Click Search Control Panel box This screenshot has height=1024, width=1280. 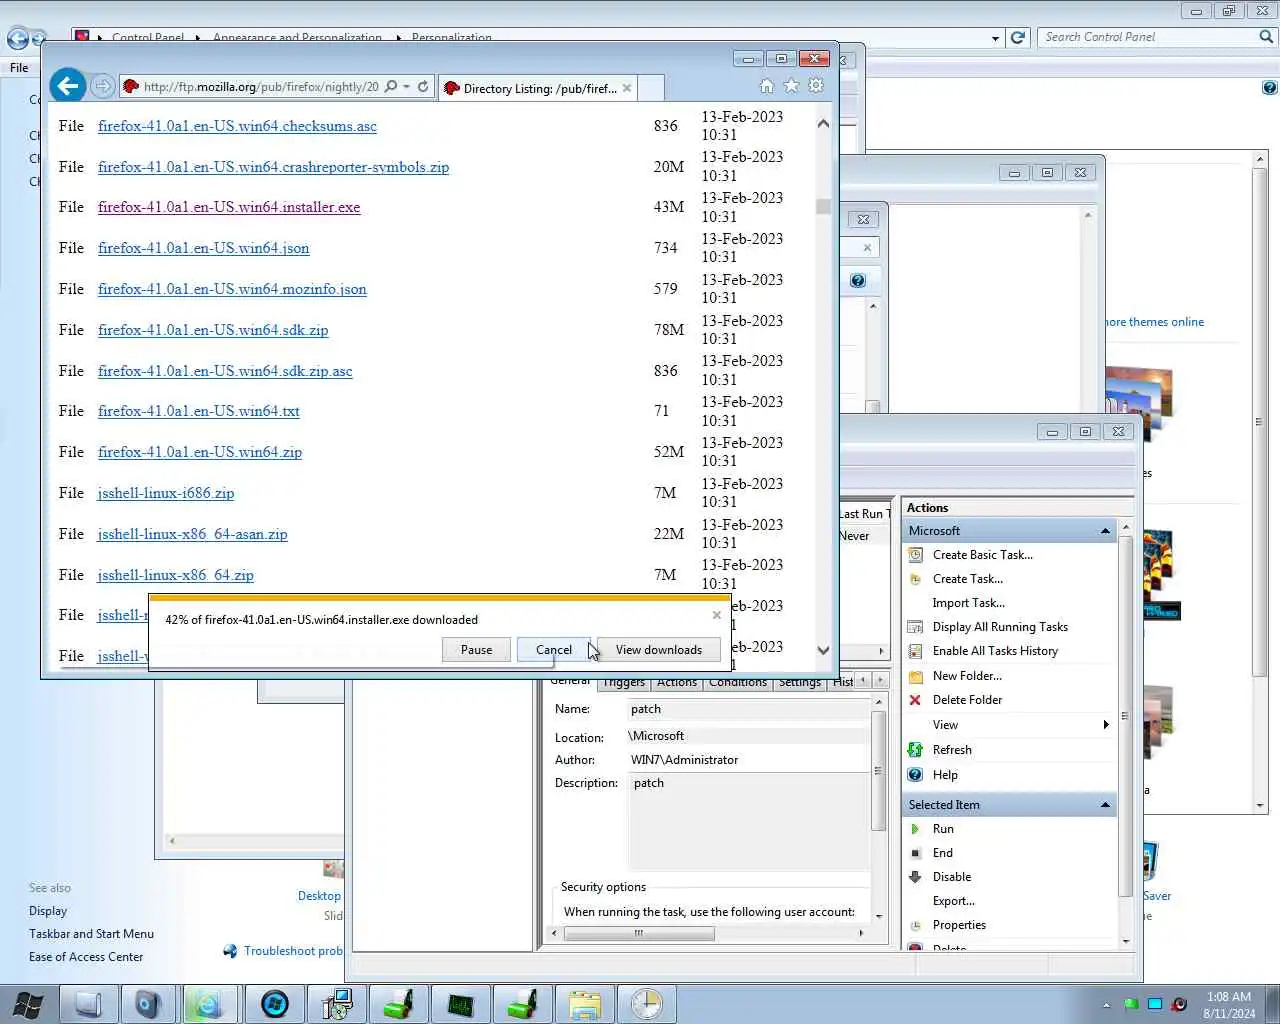1149,37
